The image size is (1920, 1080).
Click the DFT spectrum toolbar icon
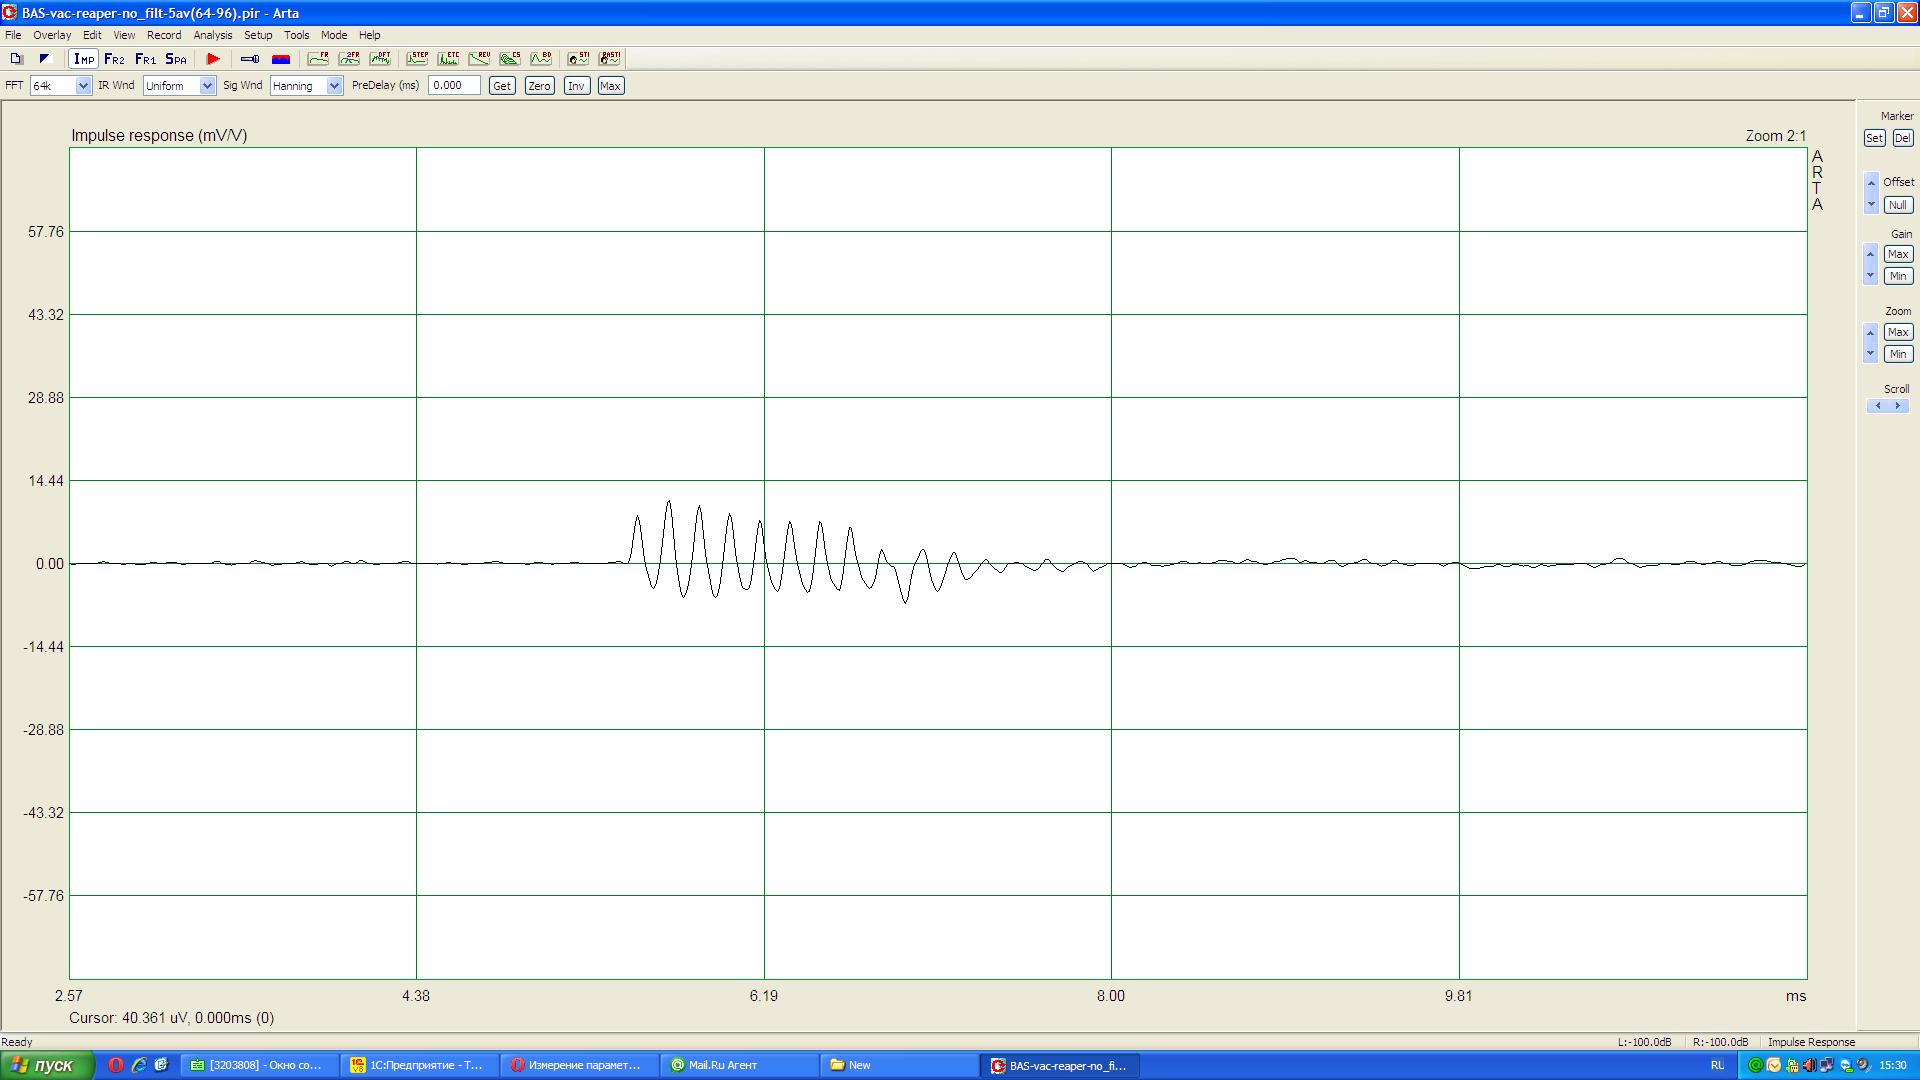(x=380, y=59)
